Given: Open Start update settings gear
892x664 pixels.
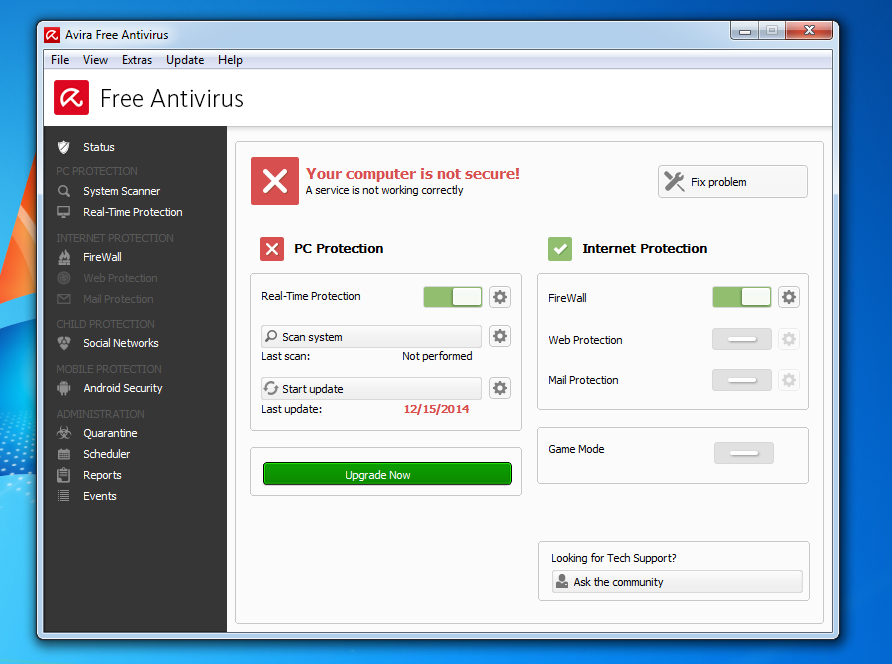Looking at the screenshot, I should 499,388.
